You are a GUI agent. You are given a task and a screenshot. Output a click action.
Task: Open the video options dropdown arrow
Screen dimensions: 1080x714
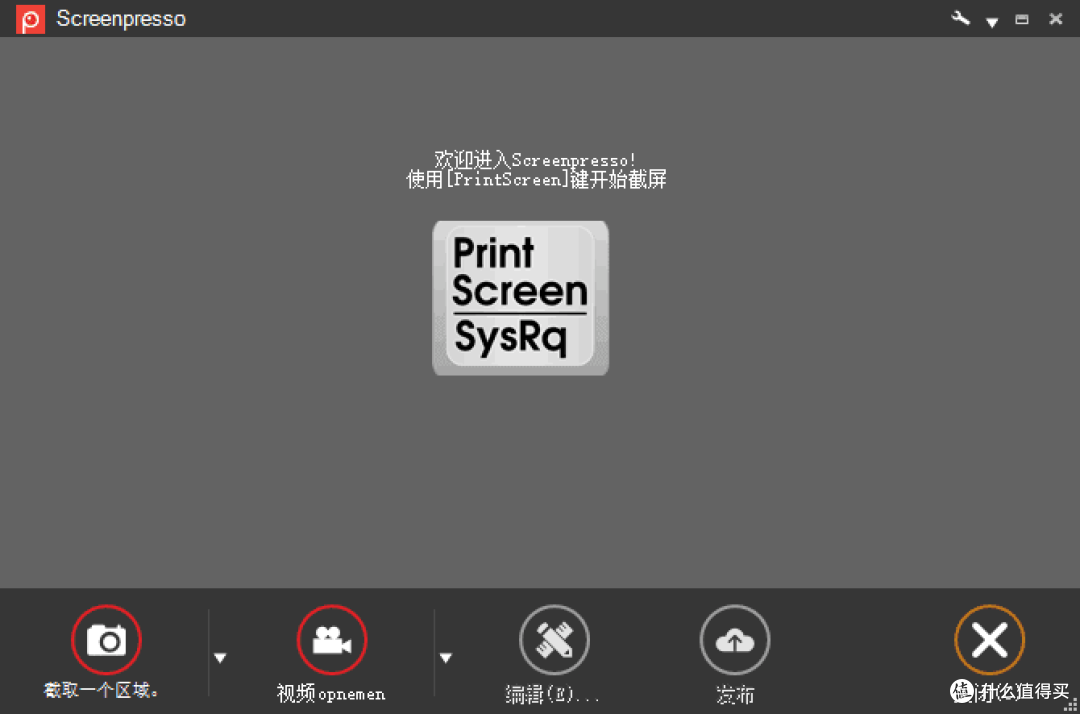(x=446, y=658)
